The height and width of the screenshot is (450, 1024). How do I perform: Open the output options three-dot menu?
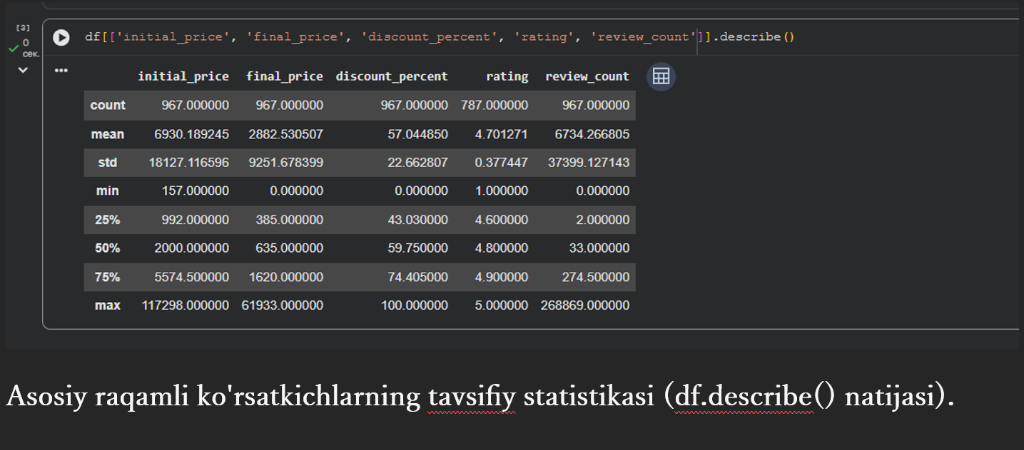click(x=61, y=70)
